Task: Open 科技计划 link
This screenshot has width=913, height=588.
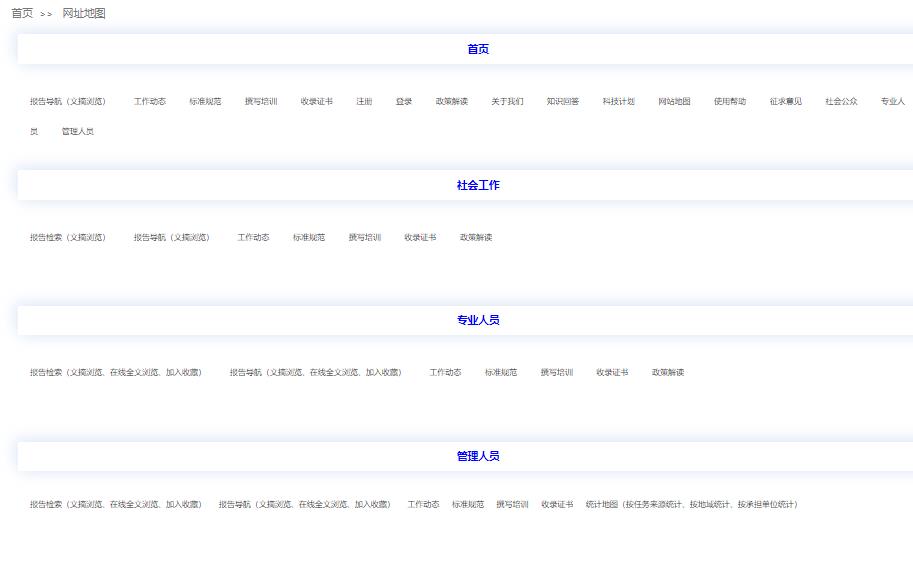Action: point(618,102)
